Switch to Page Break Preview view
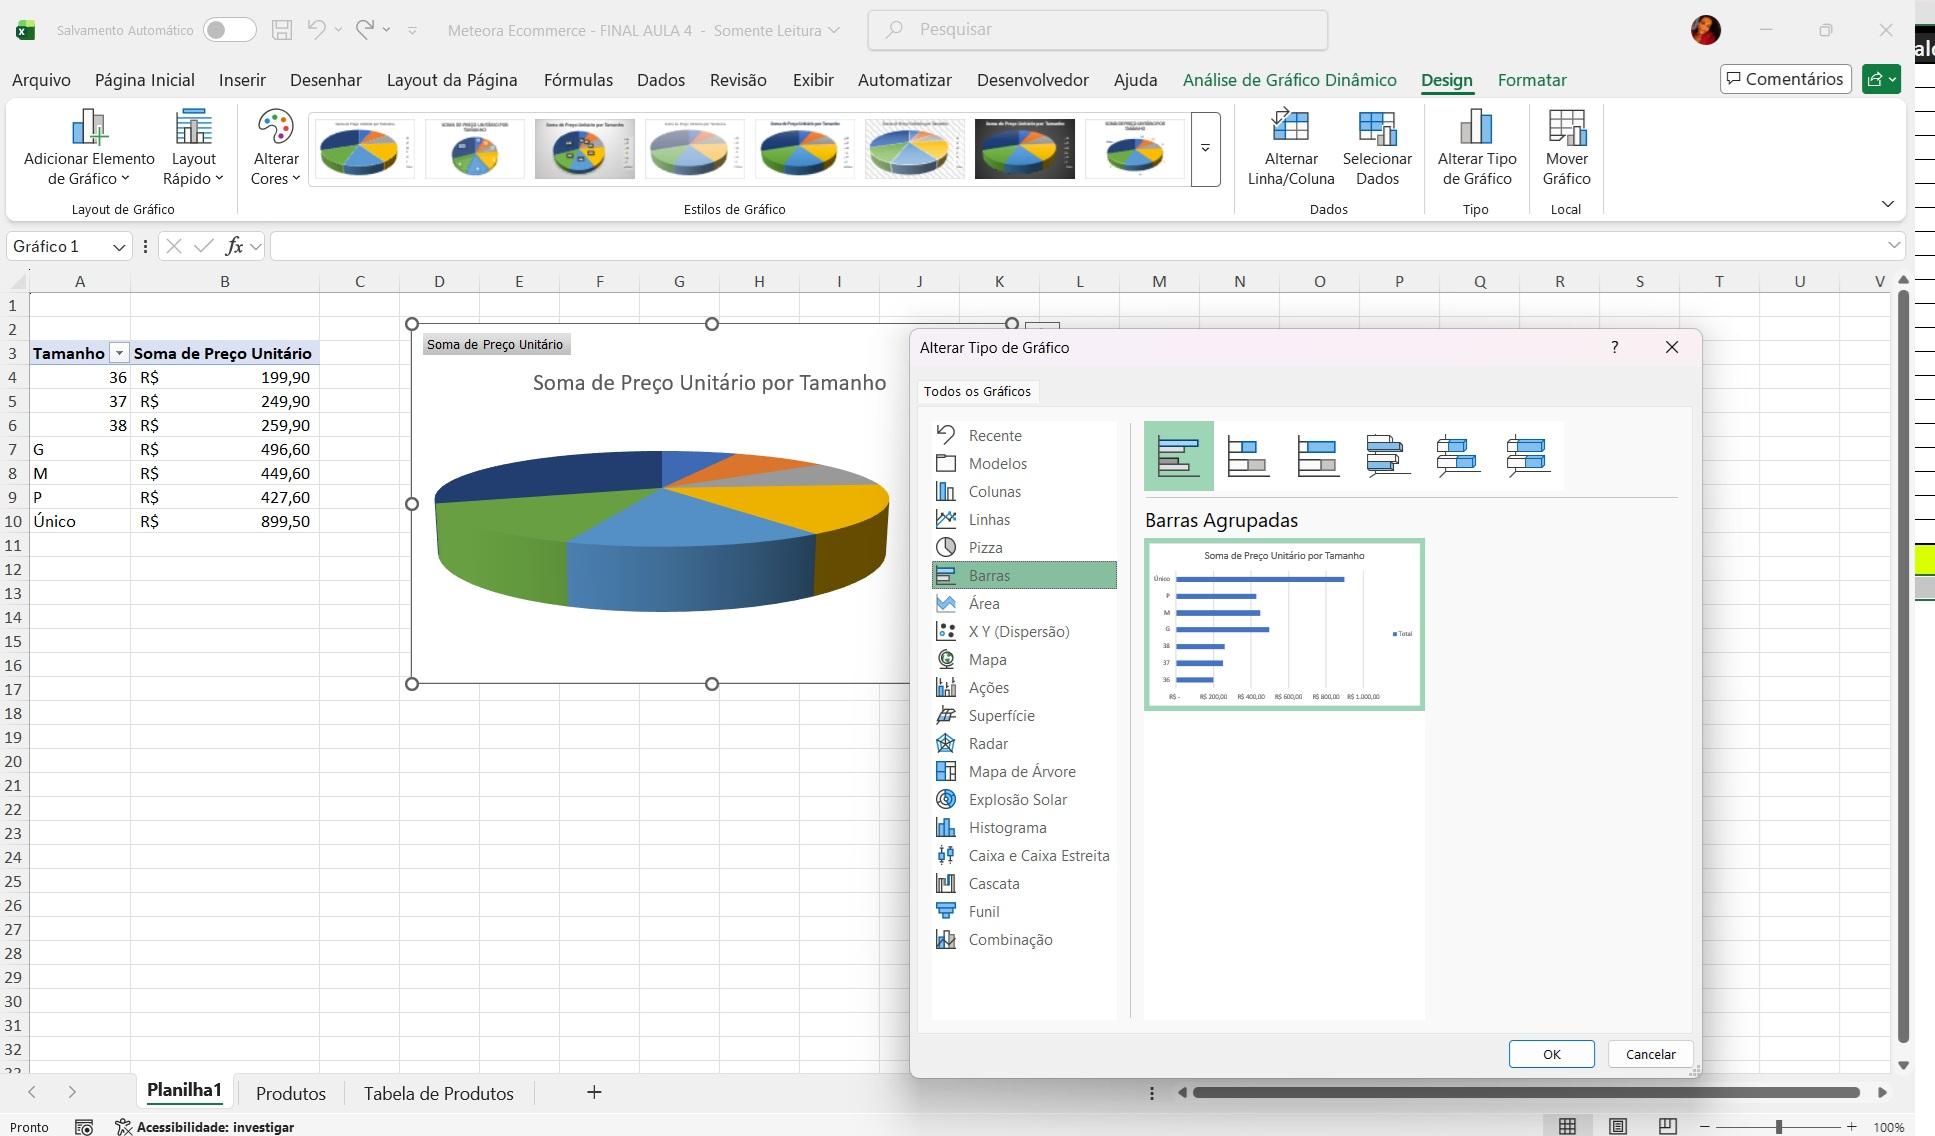Viewport: 1935px width, 1136px height. [1667, 1127]
